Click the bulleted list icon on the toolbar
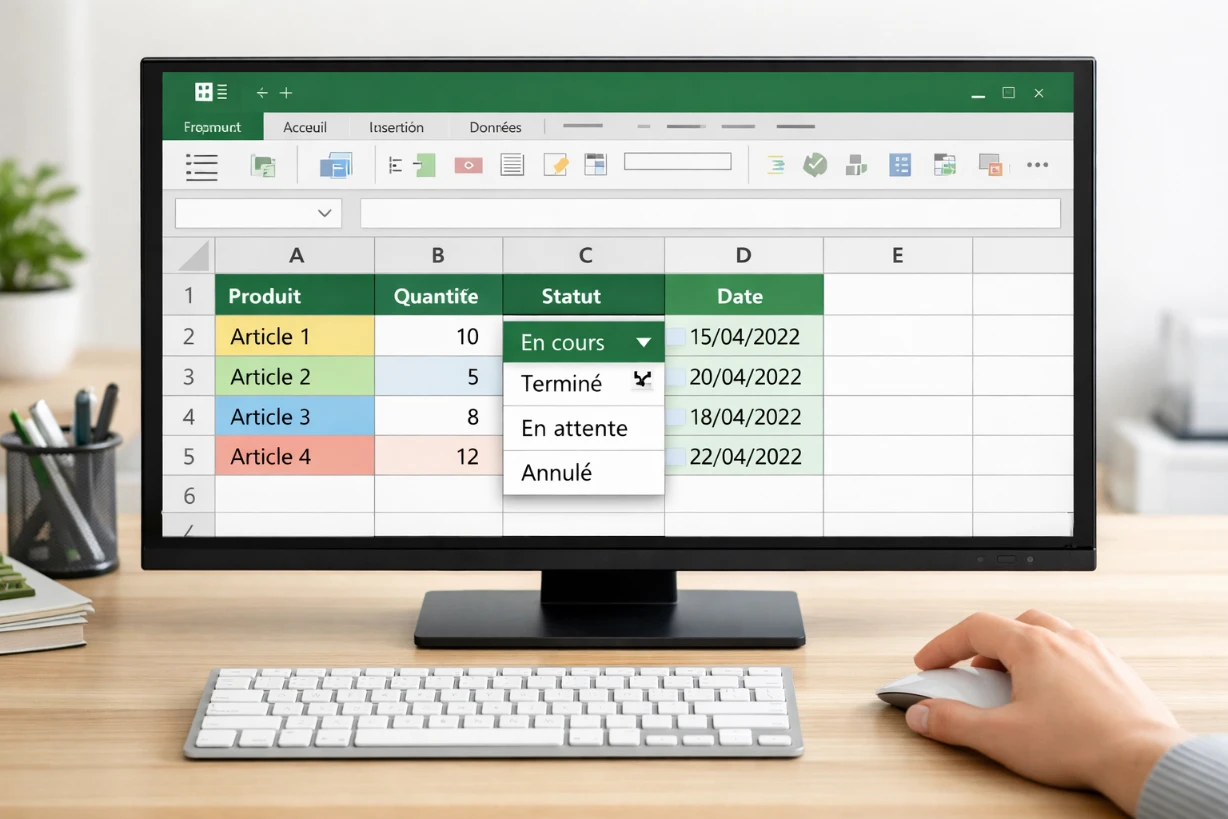The width and height of the screenshot is (1228, 819). (x=200, y=167)
